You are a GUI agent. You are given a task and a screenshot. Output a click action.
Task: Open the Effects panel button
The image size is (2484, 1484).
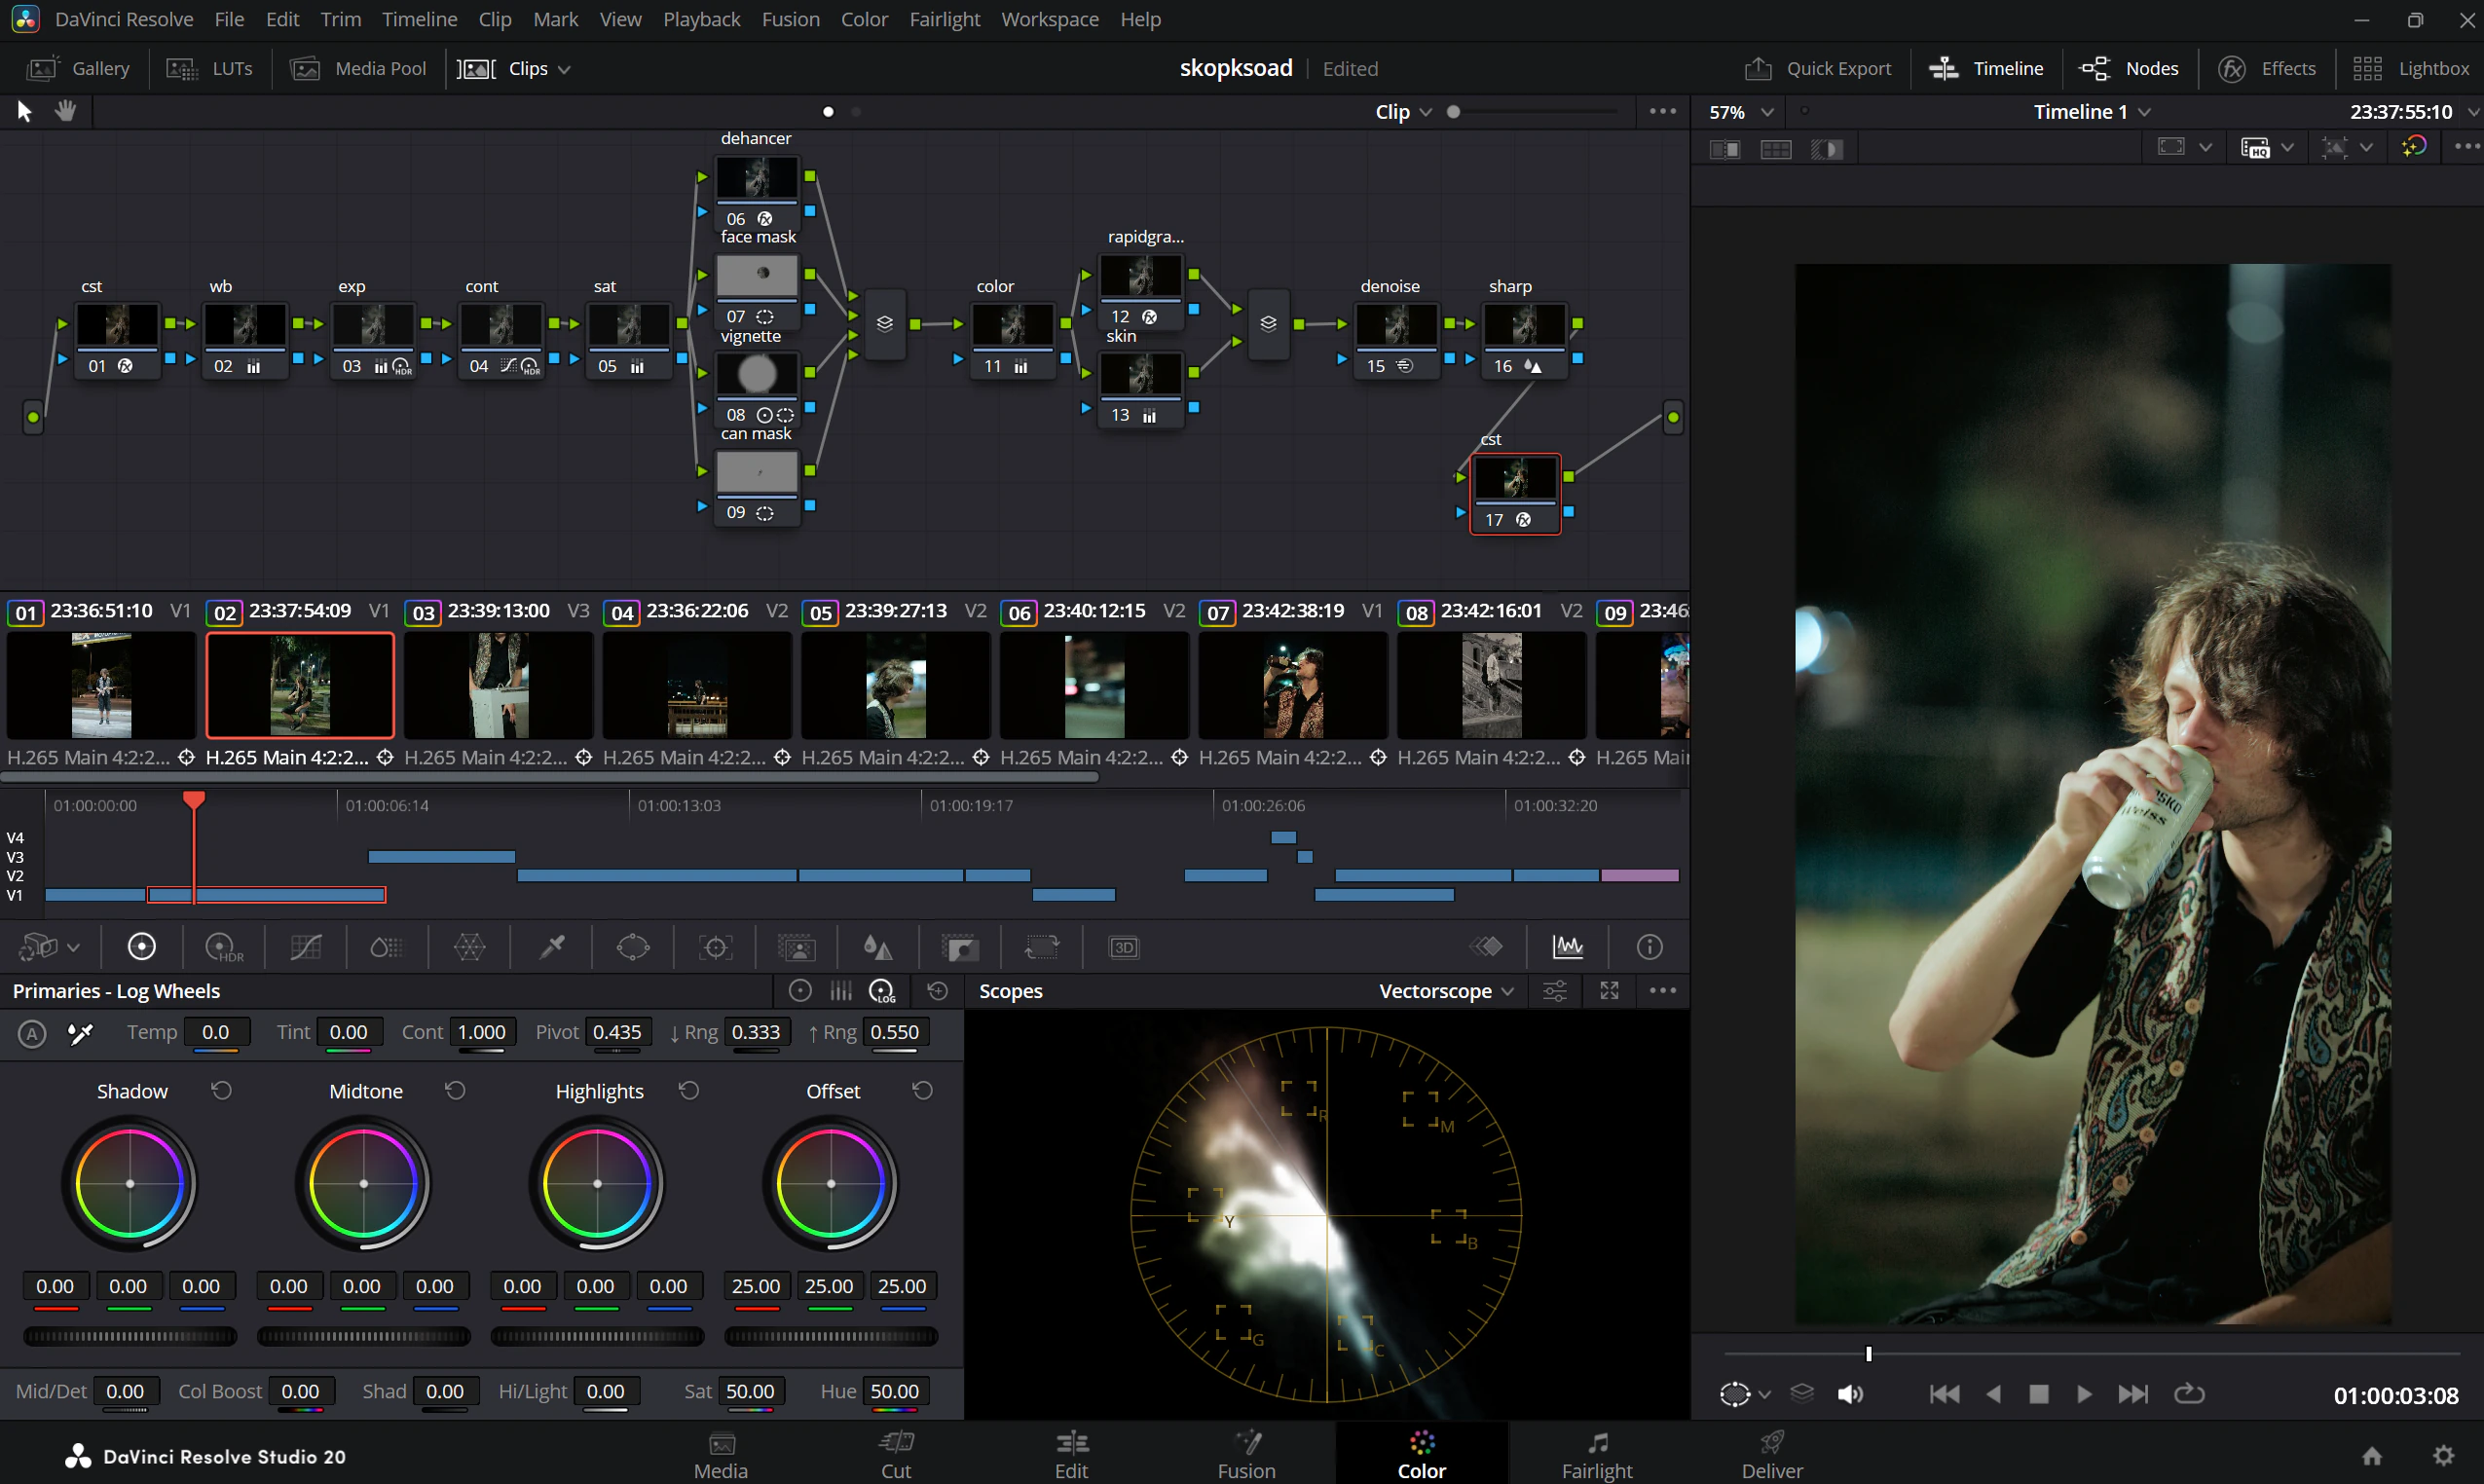(2266, 68)
